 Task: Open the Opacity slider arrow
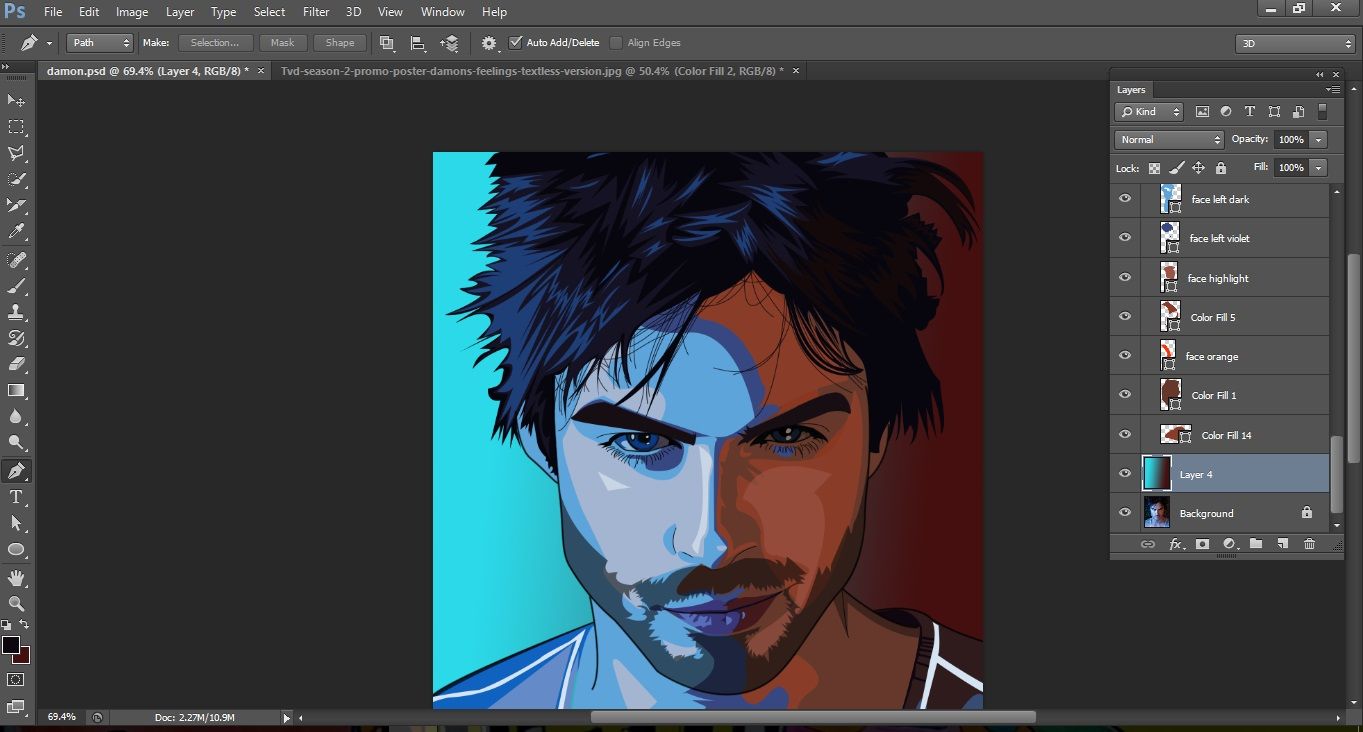click(1319, 140)
